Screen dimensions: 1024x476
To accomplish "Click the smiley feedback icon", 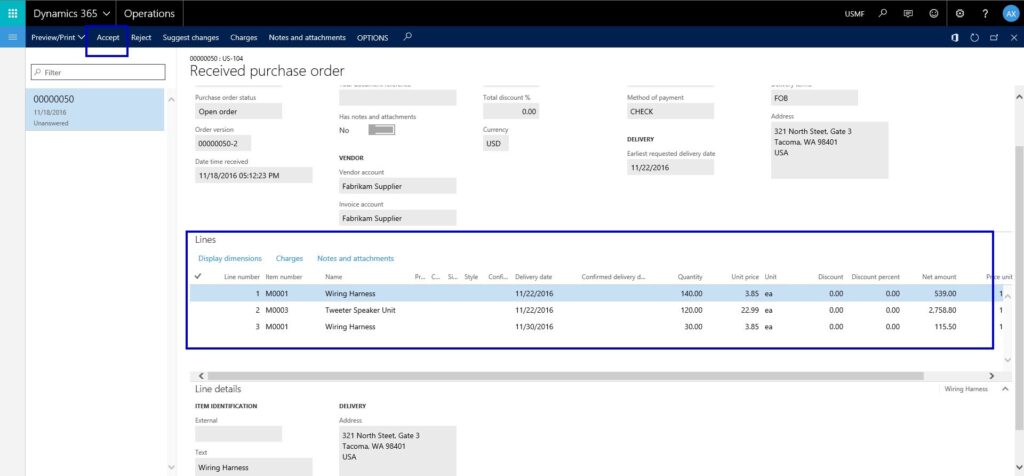I will (934, 13).
